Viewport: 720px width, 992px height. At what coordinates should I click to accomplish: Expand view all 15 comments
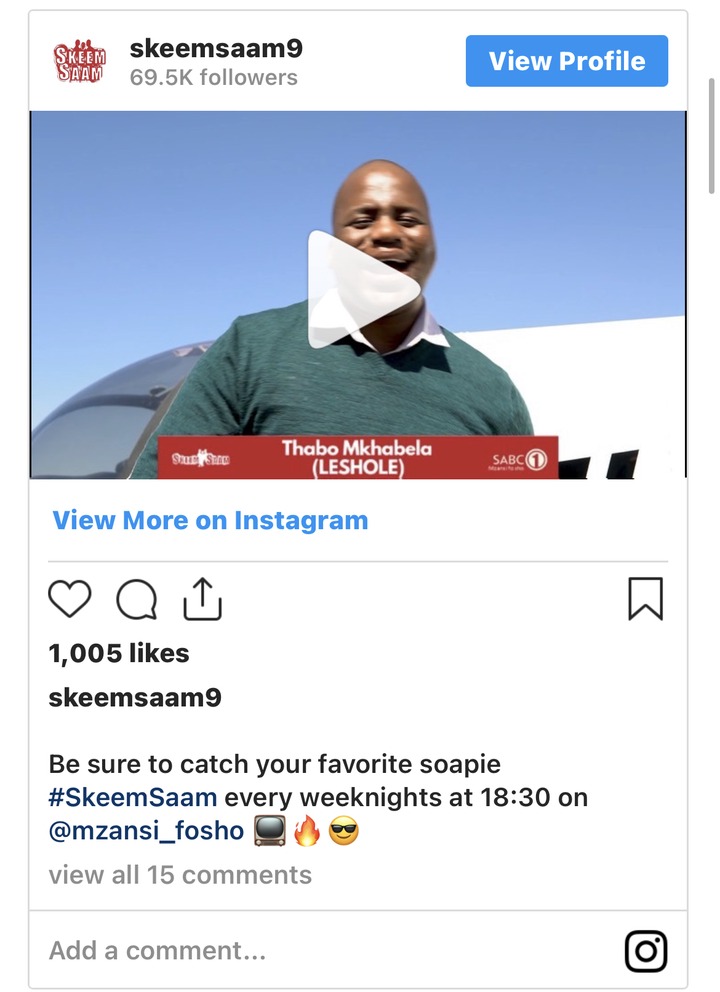[180, 875]
